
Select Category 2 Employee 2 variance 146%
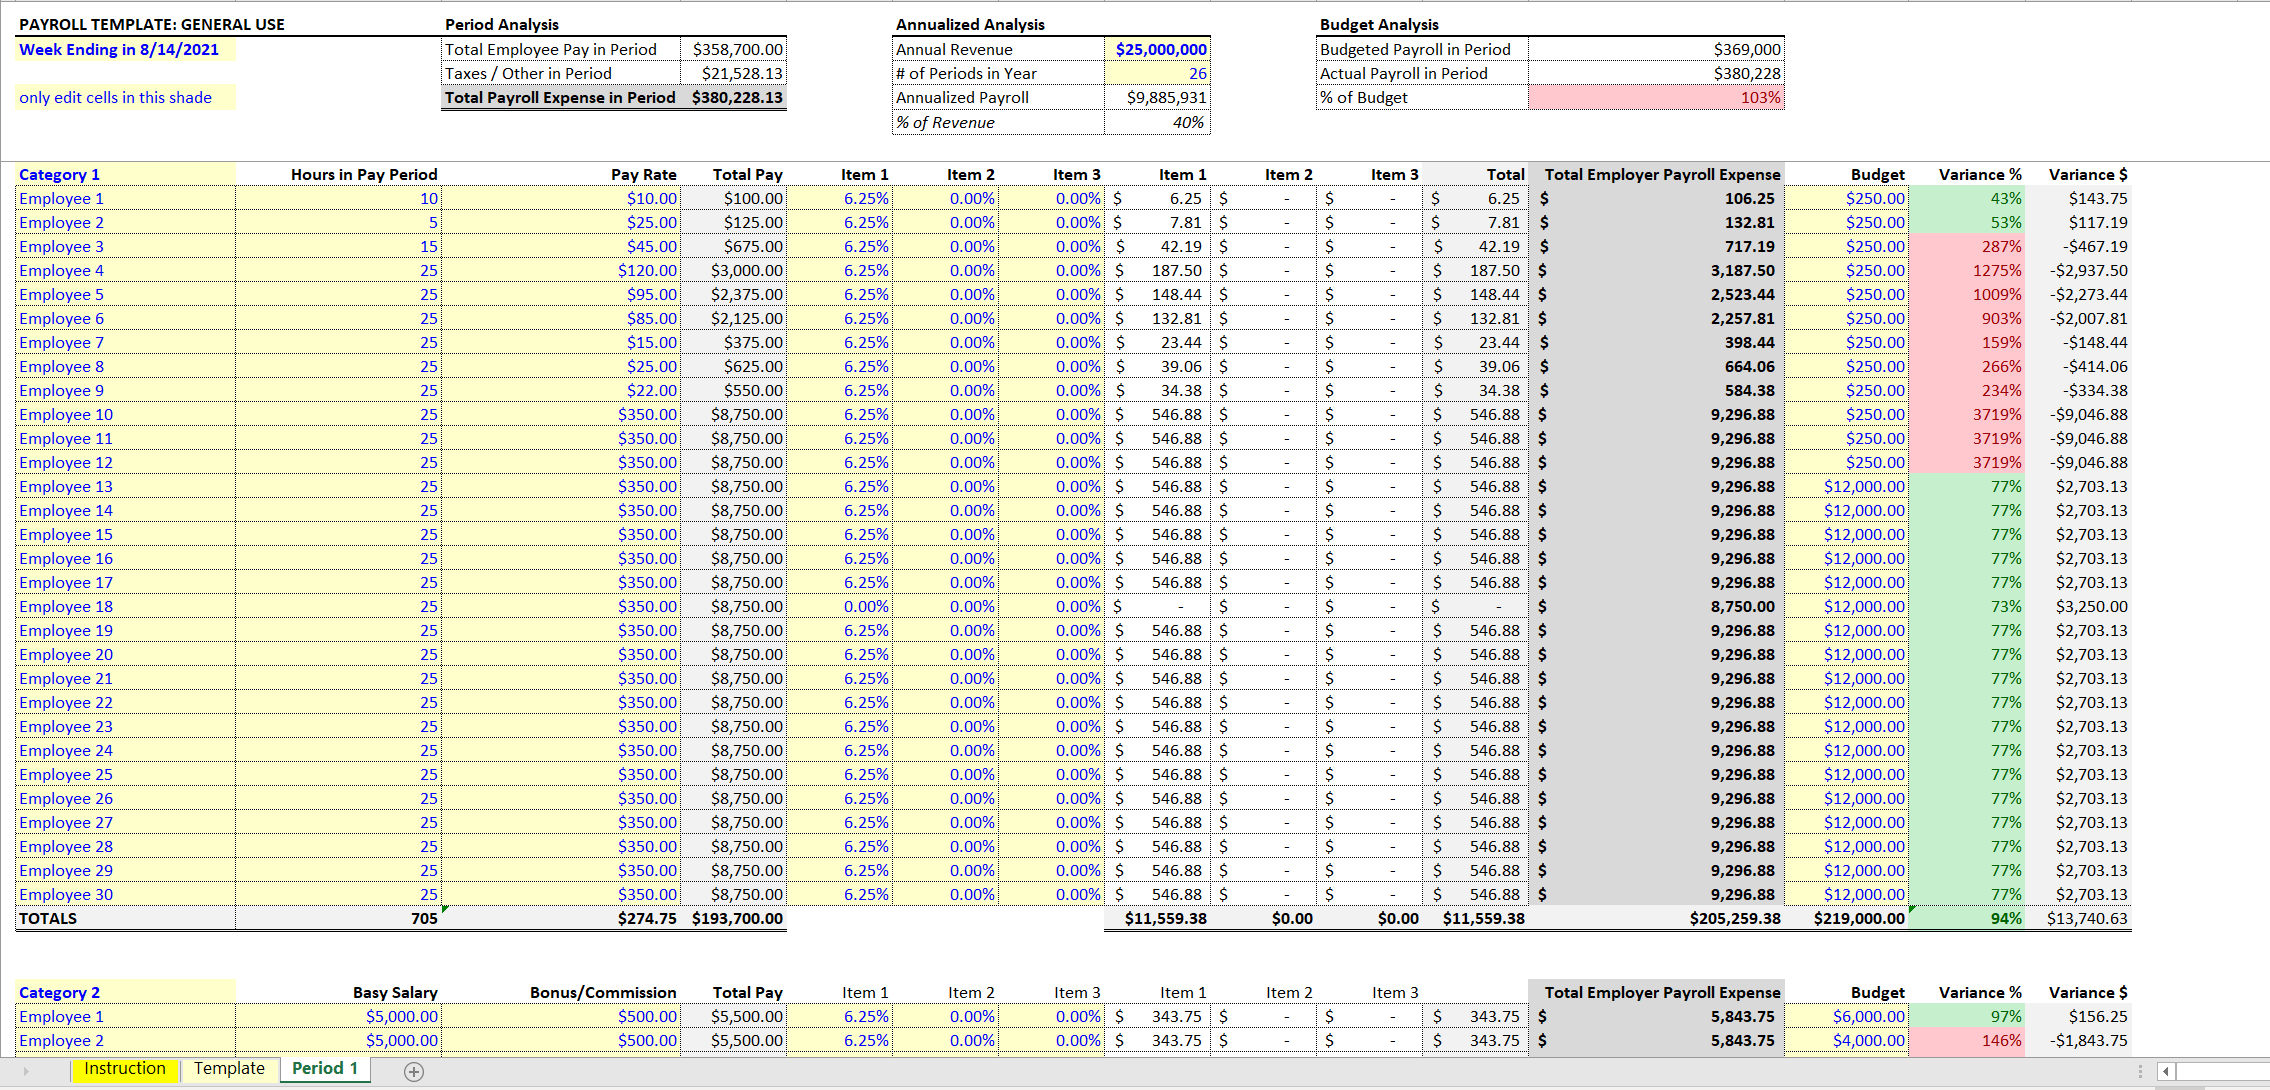click(1966, 1040)
